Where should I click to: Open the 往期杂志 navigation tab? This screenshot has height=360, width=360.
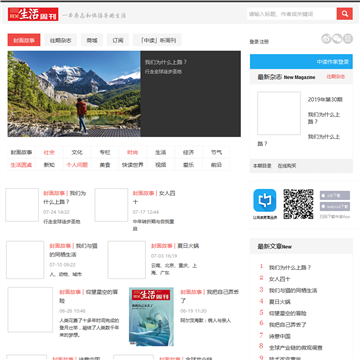[61, 40]
